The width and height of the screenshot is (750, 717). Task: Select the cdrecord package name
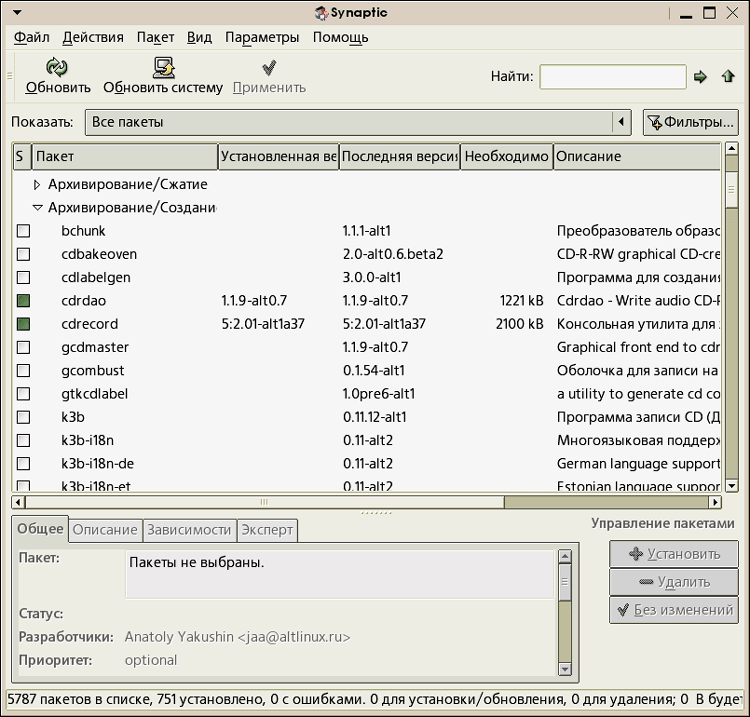click(89, 324)
